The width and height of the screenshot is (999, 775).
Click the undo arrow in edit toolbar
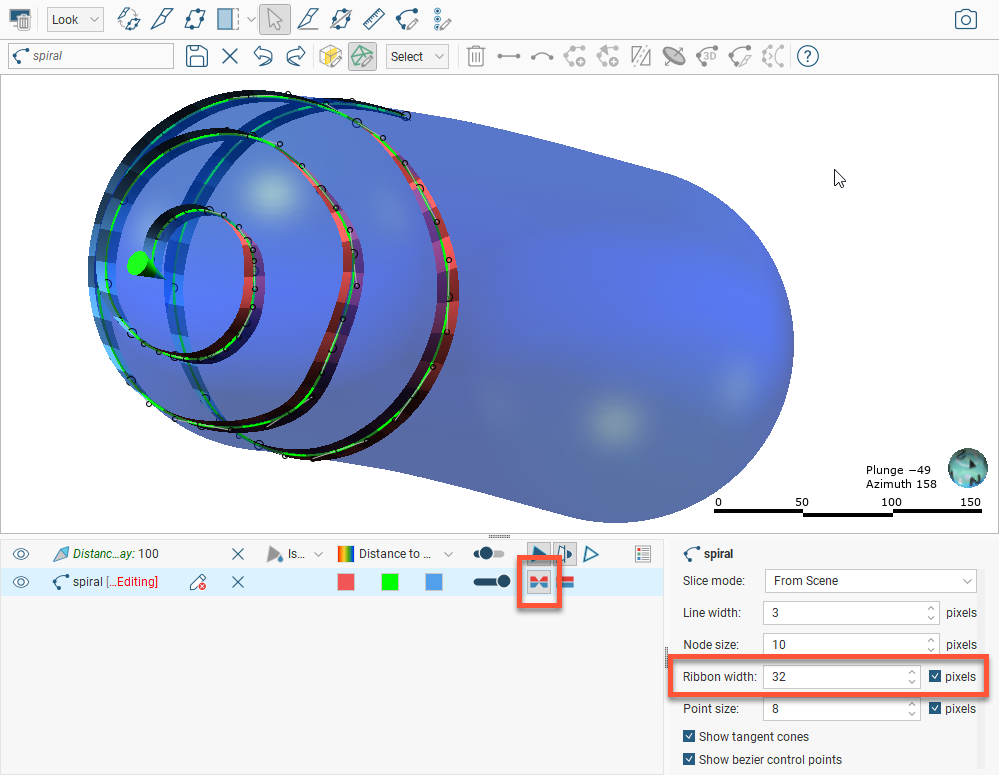[263, 57]
